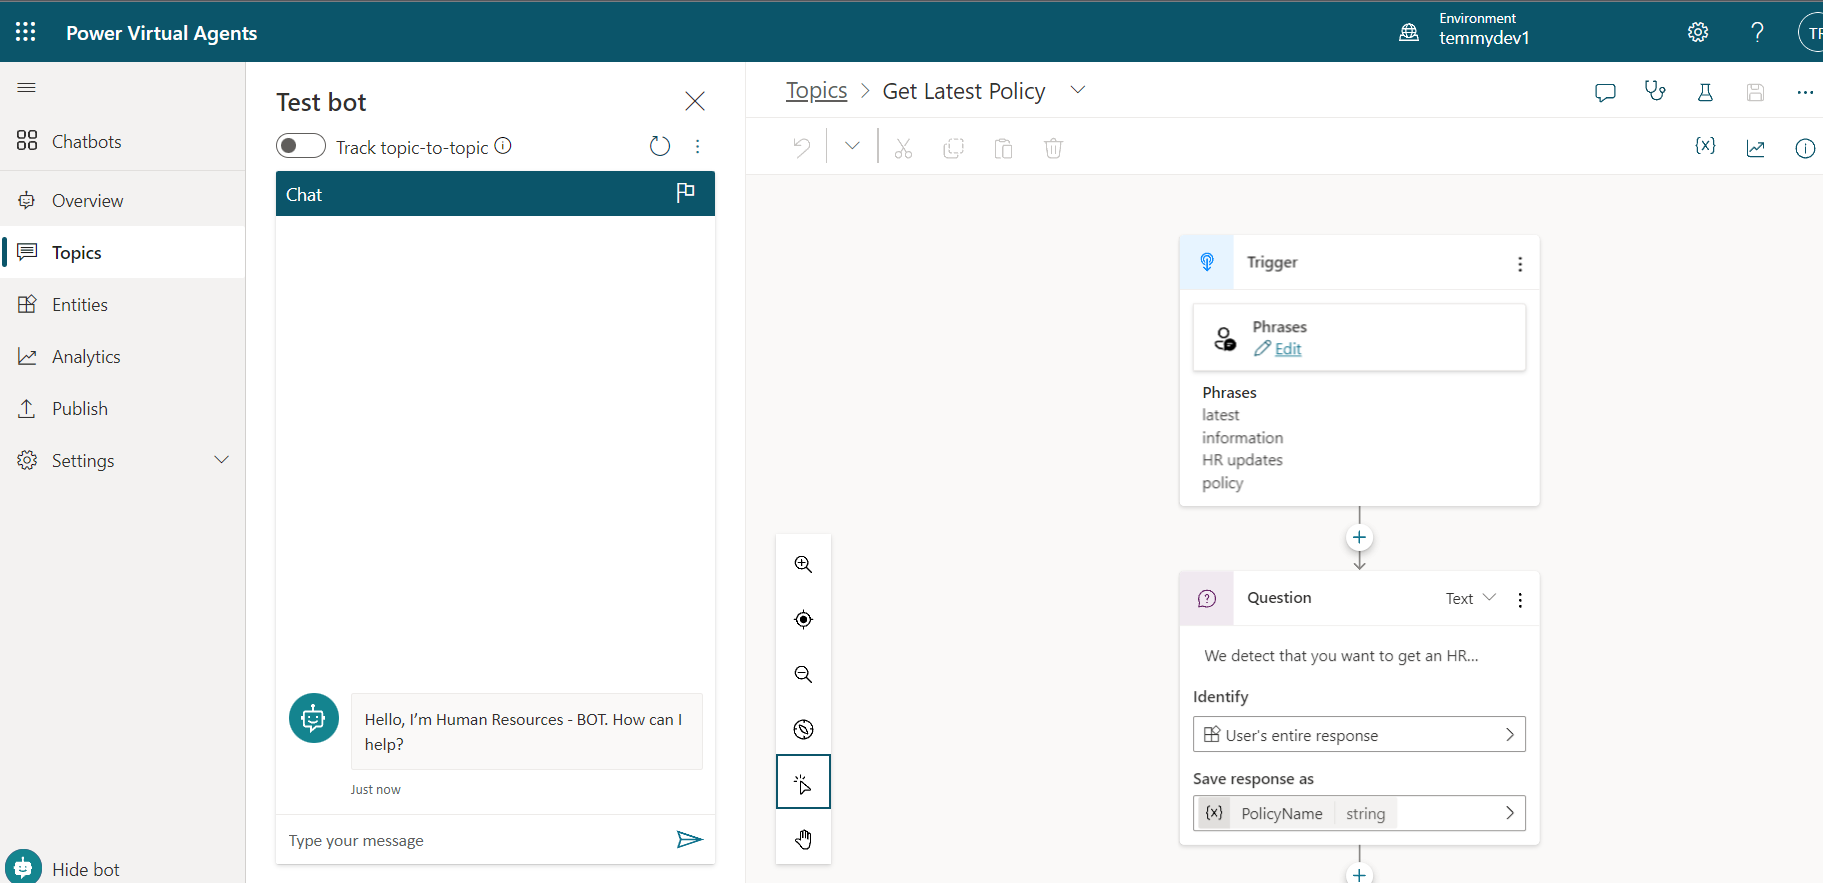Image resolution: width=1823 pixels, height=883 pixels.
Task: Click the delete trash icon
Action: (1053, 148)
